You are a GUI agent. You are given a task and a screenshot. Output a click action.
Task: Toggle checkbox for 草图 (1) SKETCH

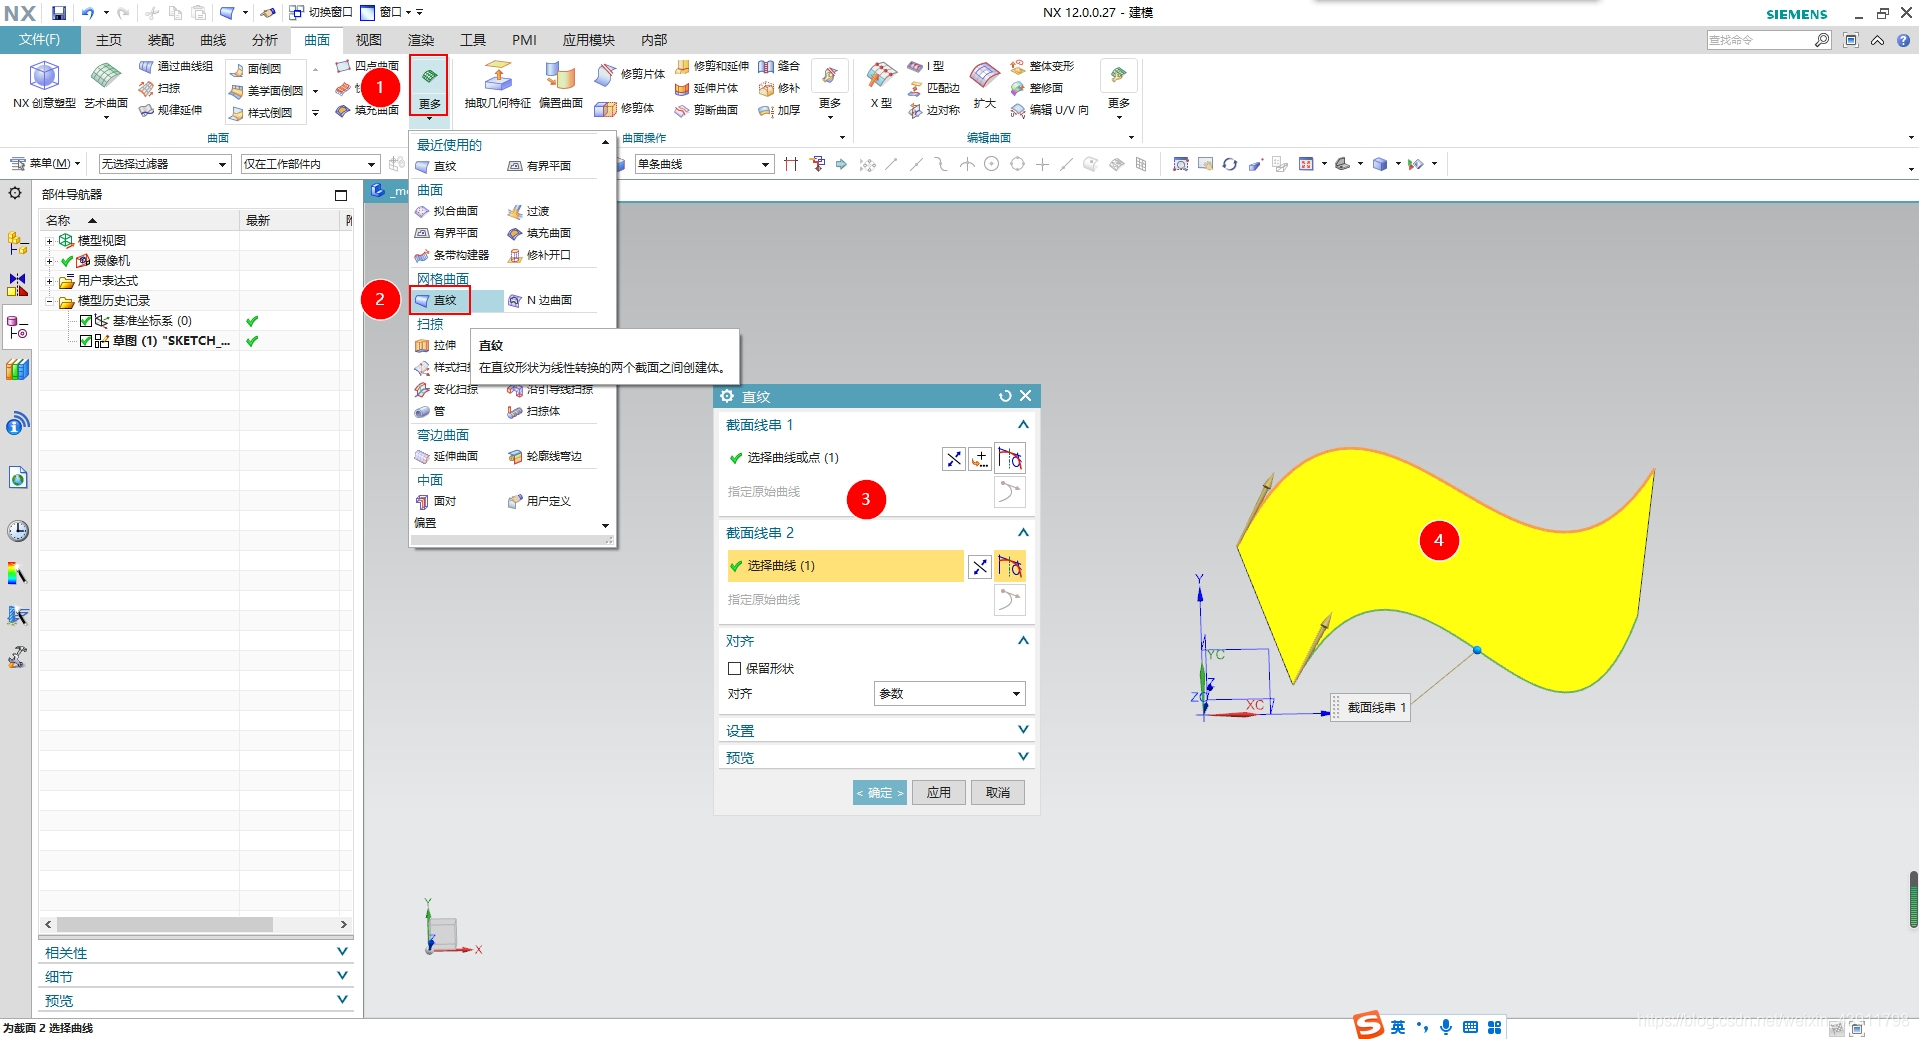pos(86,341)
